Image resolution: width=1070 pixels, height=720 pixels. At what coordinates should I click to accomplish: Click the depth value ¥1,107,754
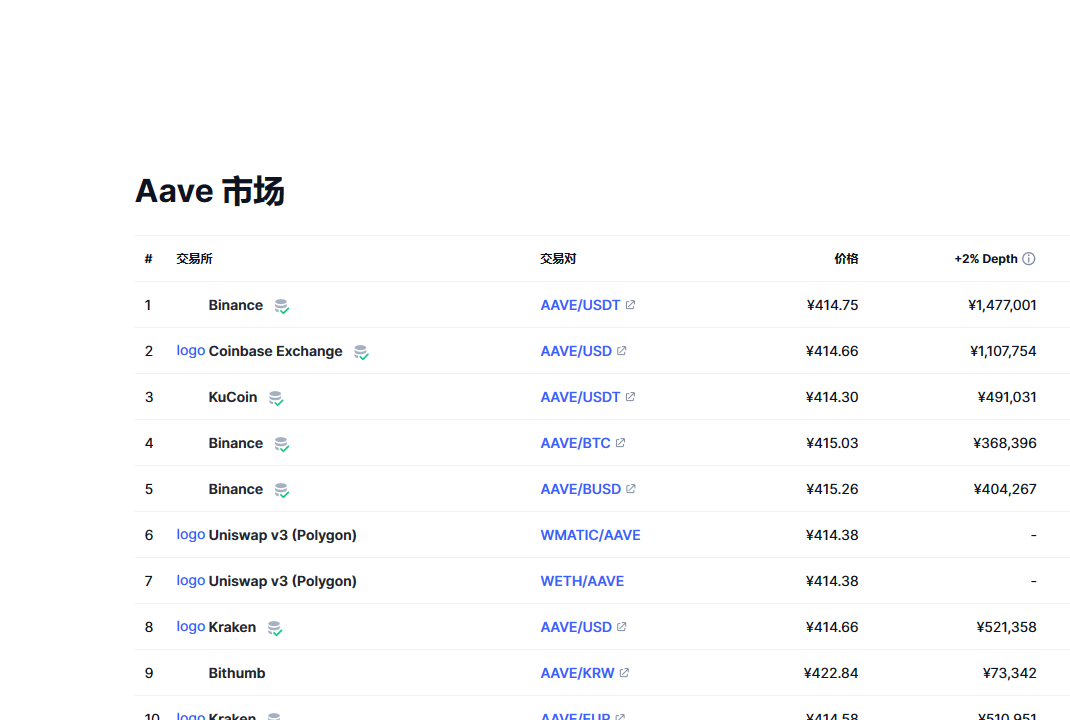[x=1003, y=351]
